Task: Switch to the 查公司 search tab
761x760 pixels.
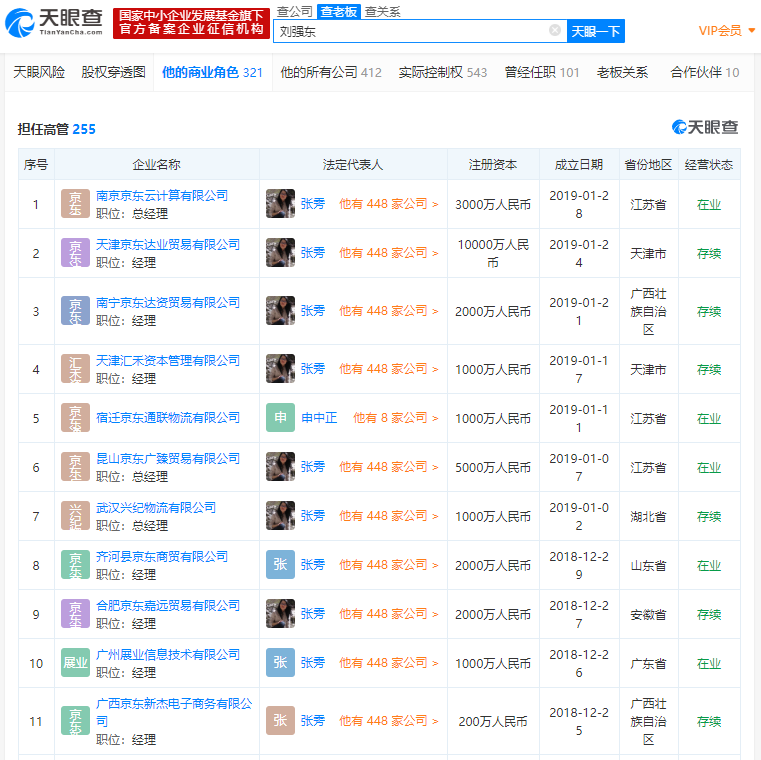Action: coord(295,12)
